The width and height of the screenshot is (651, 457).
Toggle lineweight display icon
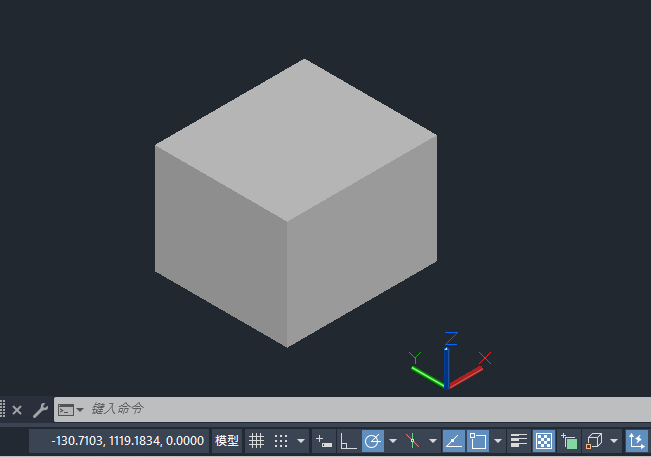(519, 441)
